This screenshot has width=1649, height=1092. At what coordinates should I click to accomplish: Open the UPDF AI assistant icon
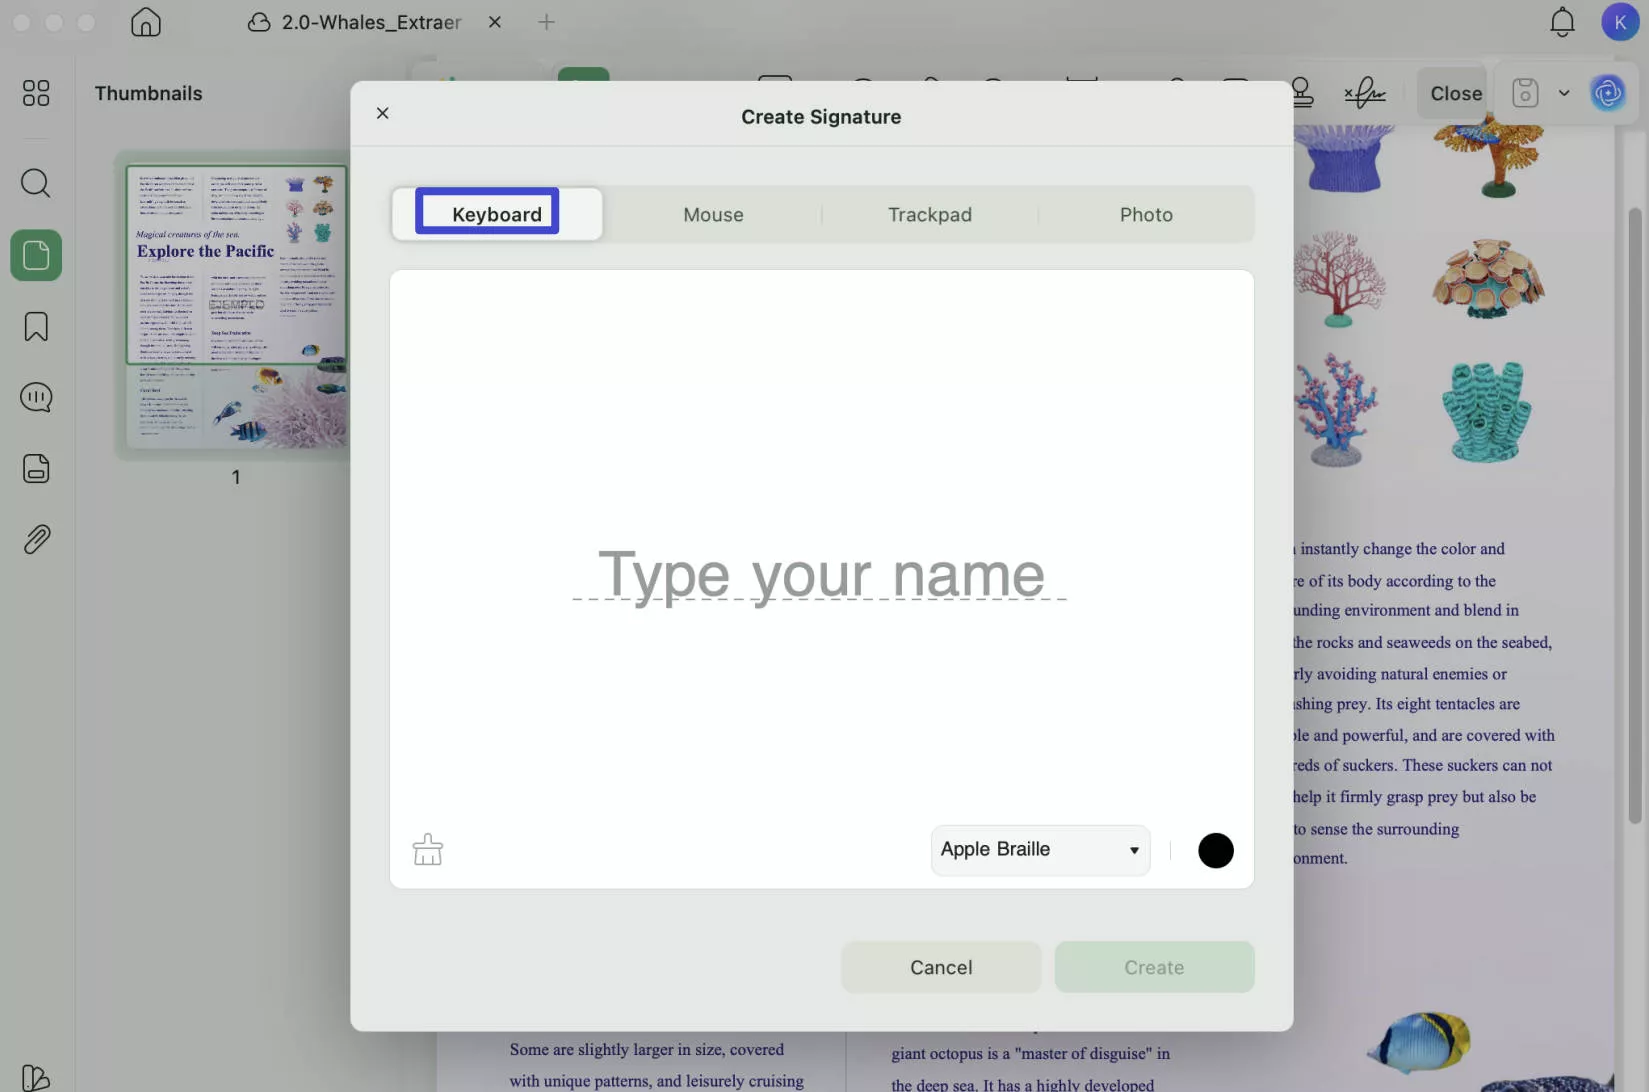(1608, 93)
